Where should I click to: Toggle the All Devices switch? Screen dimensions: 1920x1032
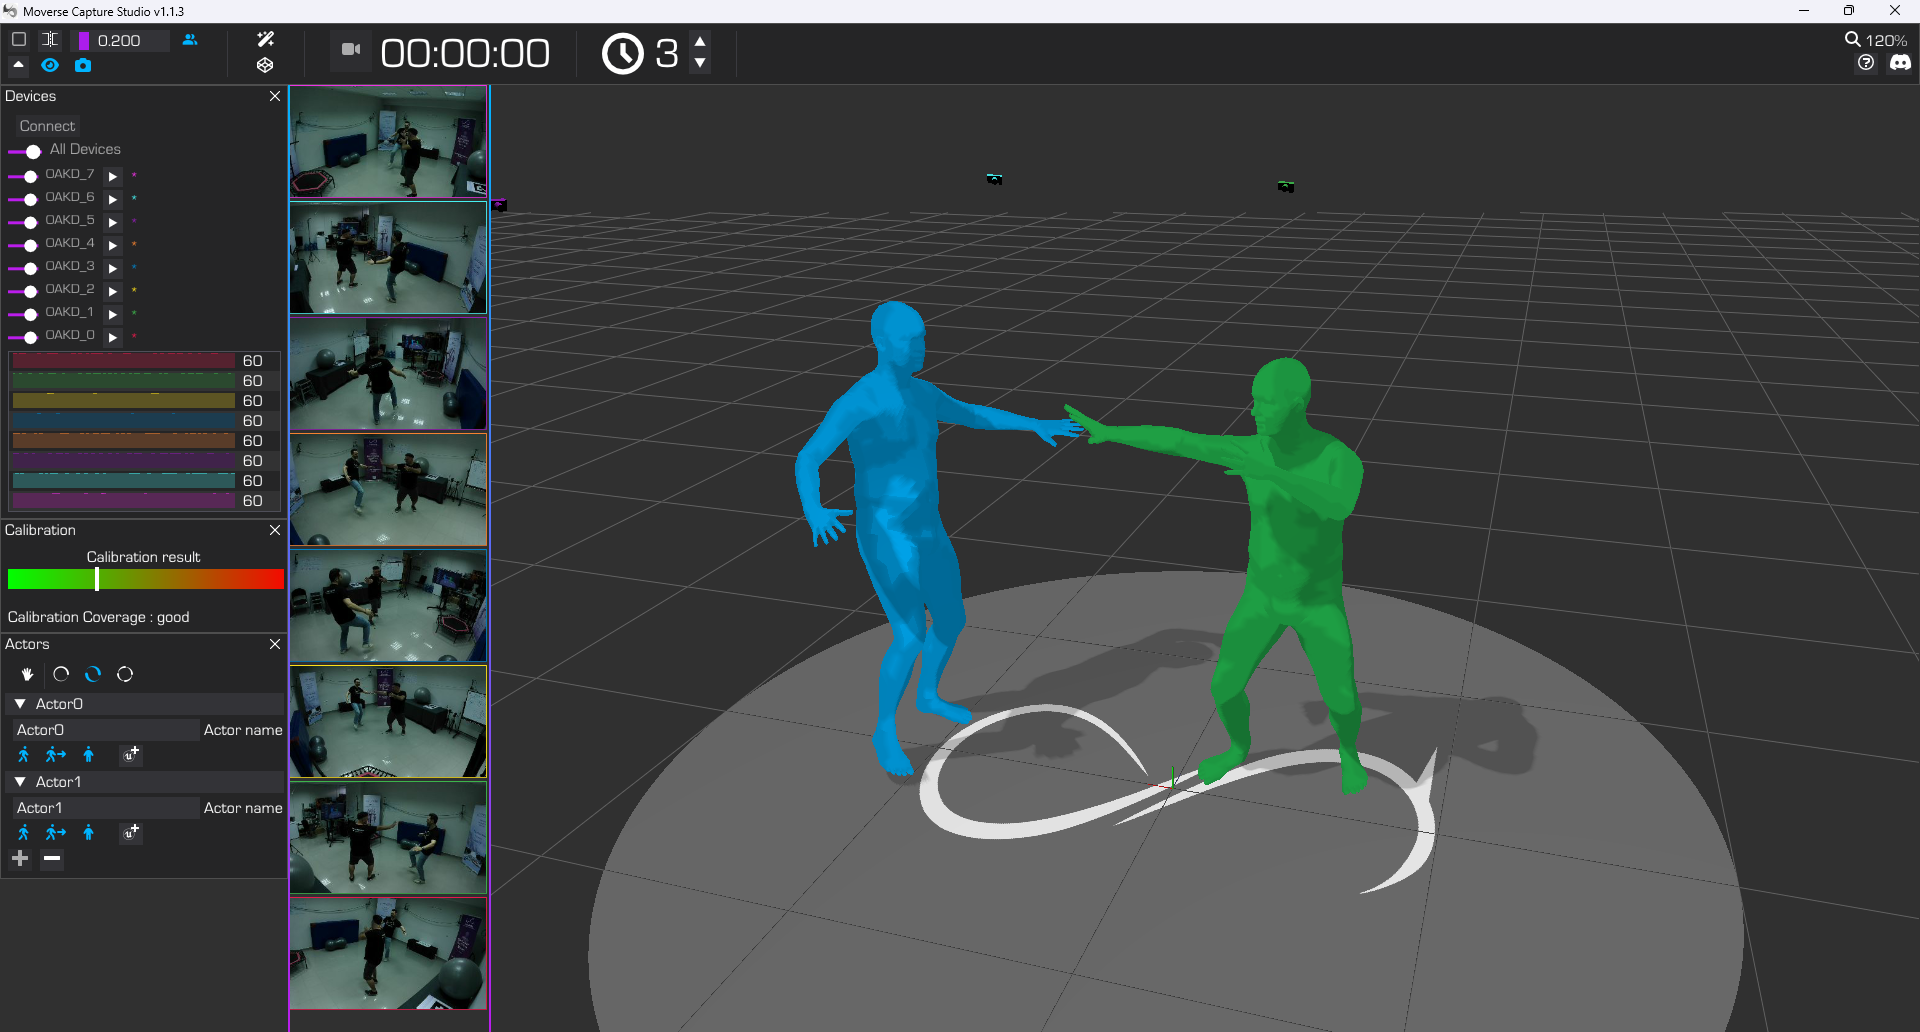(x=24, y=151)
